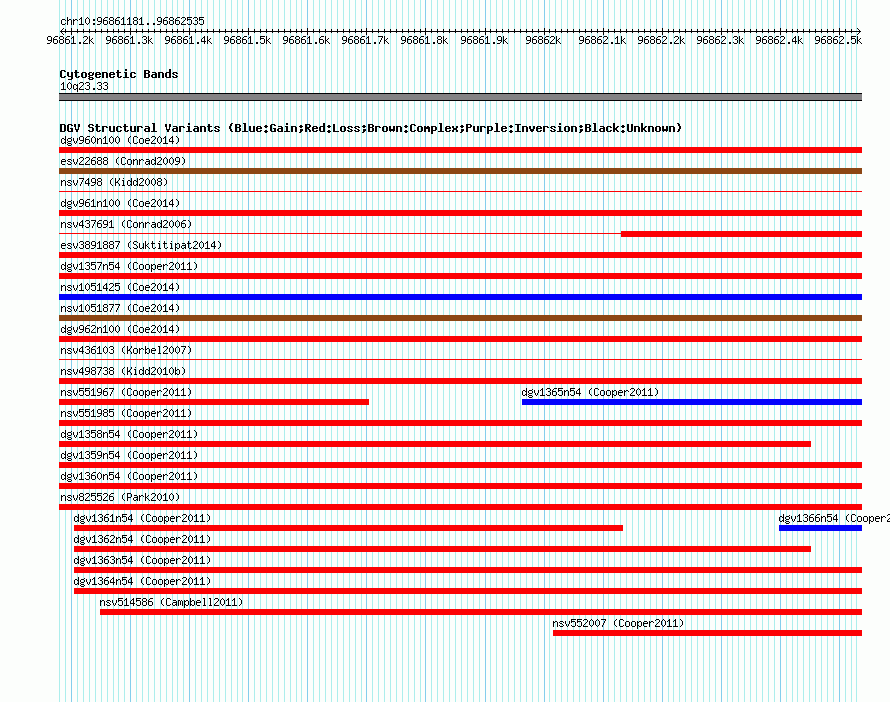The image size is (890, 702).
Task: Select nsv825526 (Park2010) variant
Action: [120, 497]
